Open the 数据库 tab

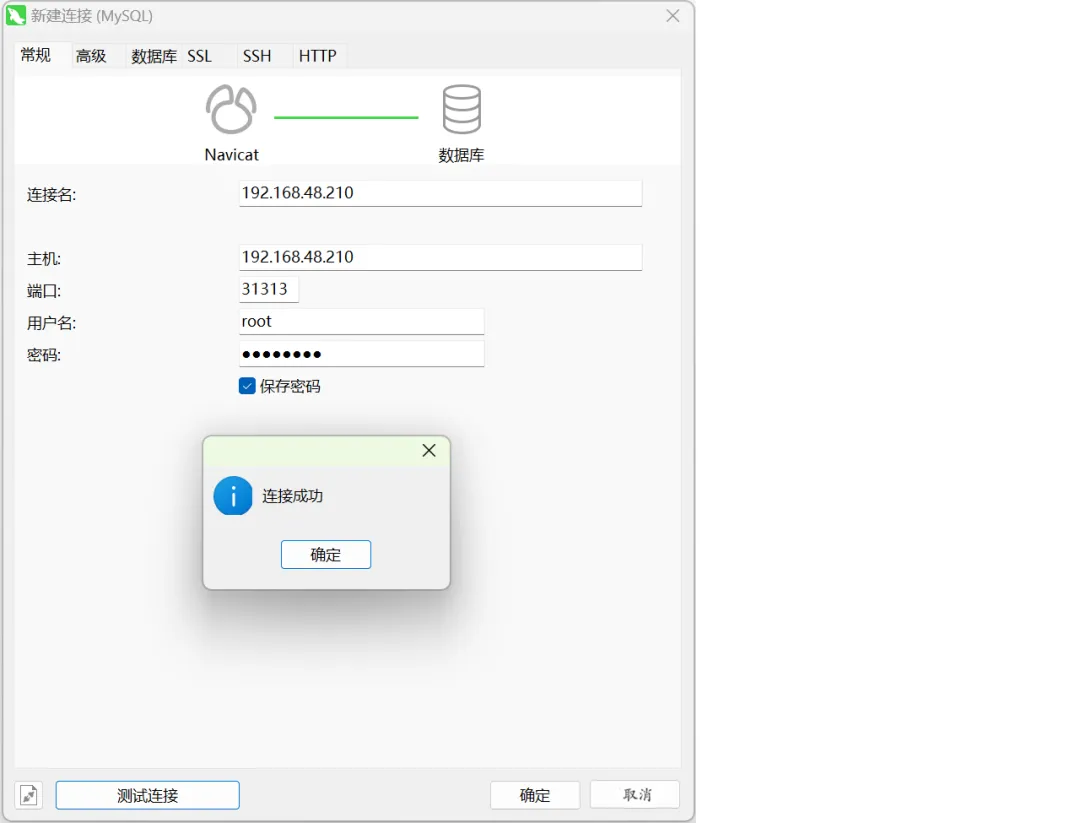(x=153, y=56)
